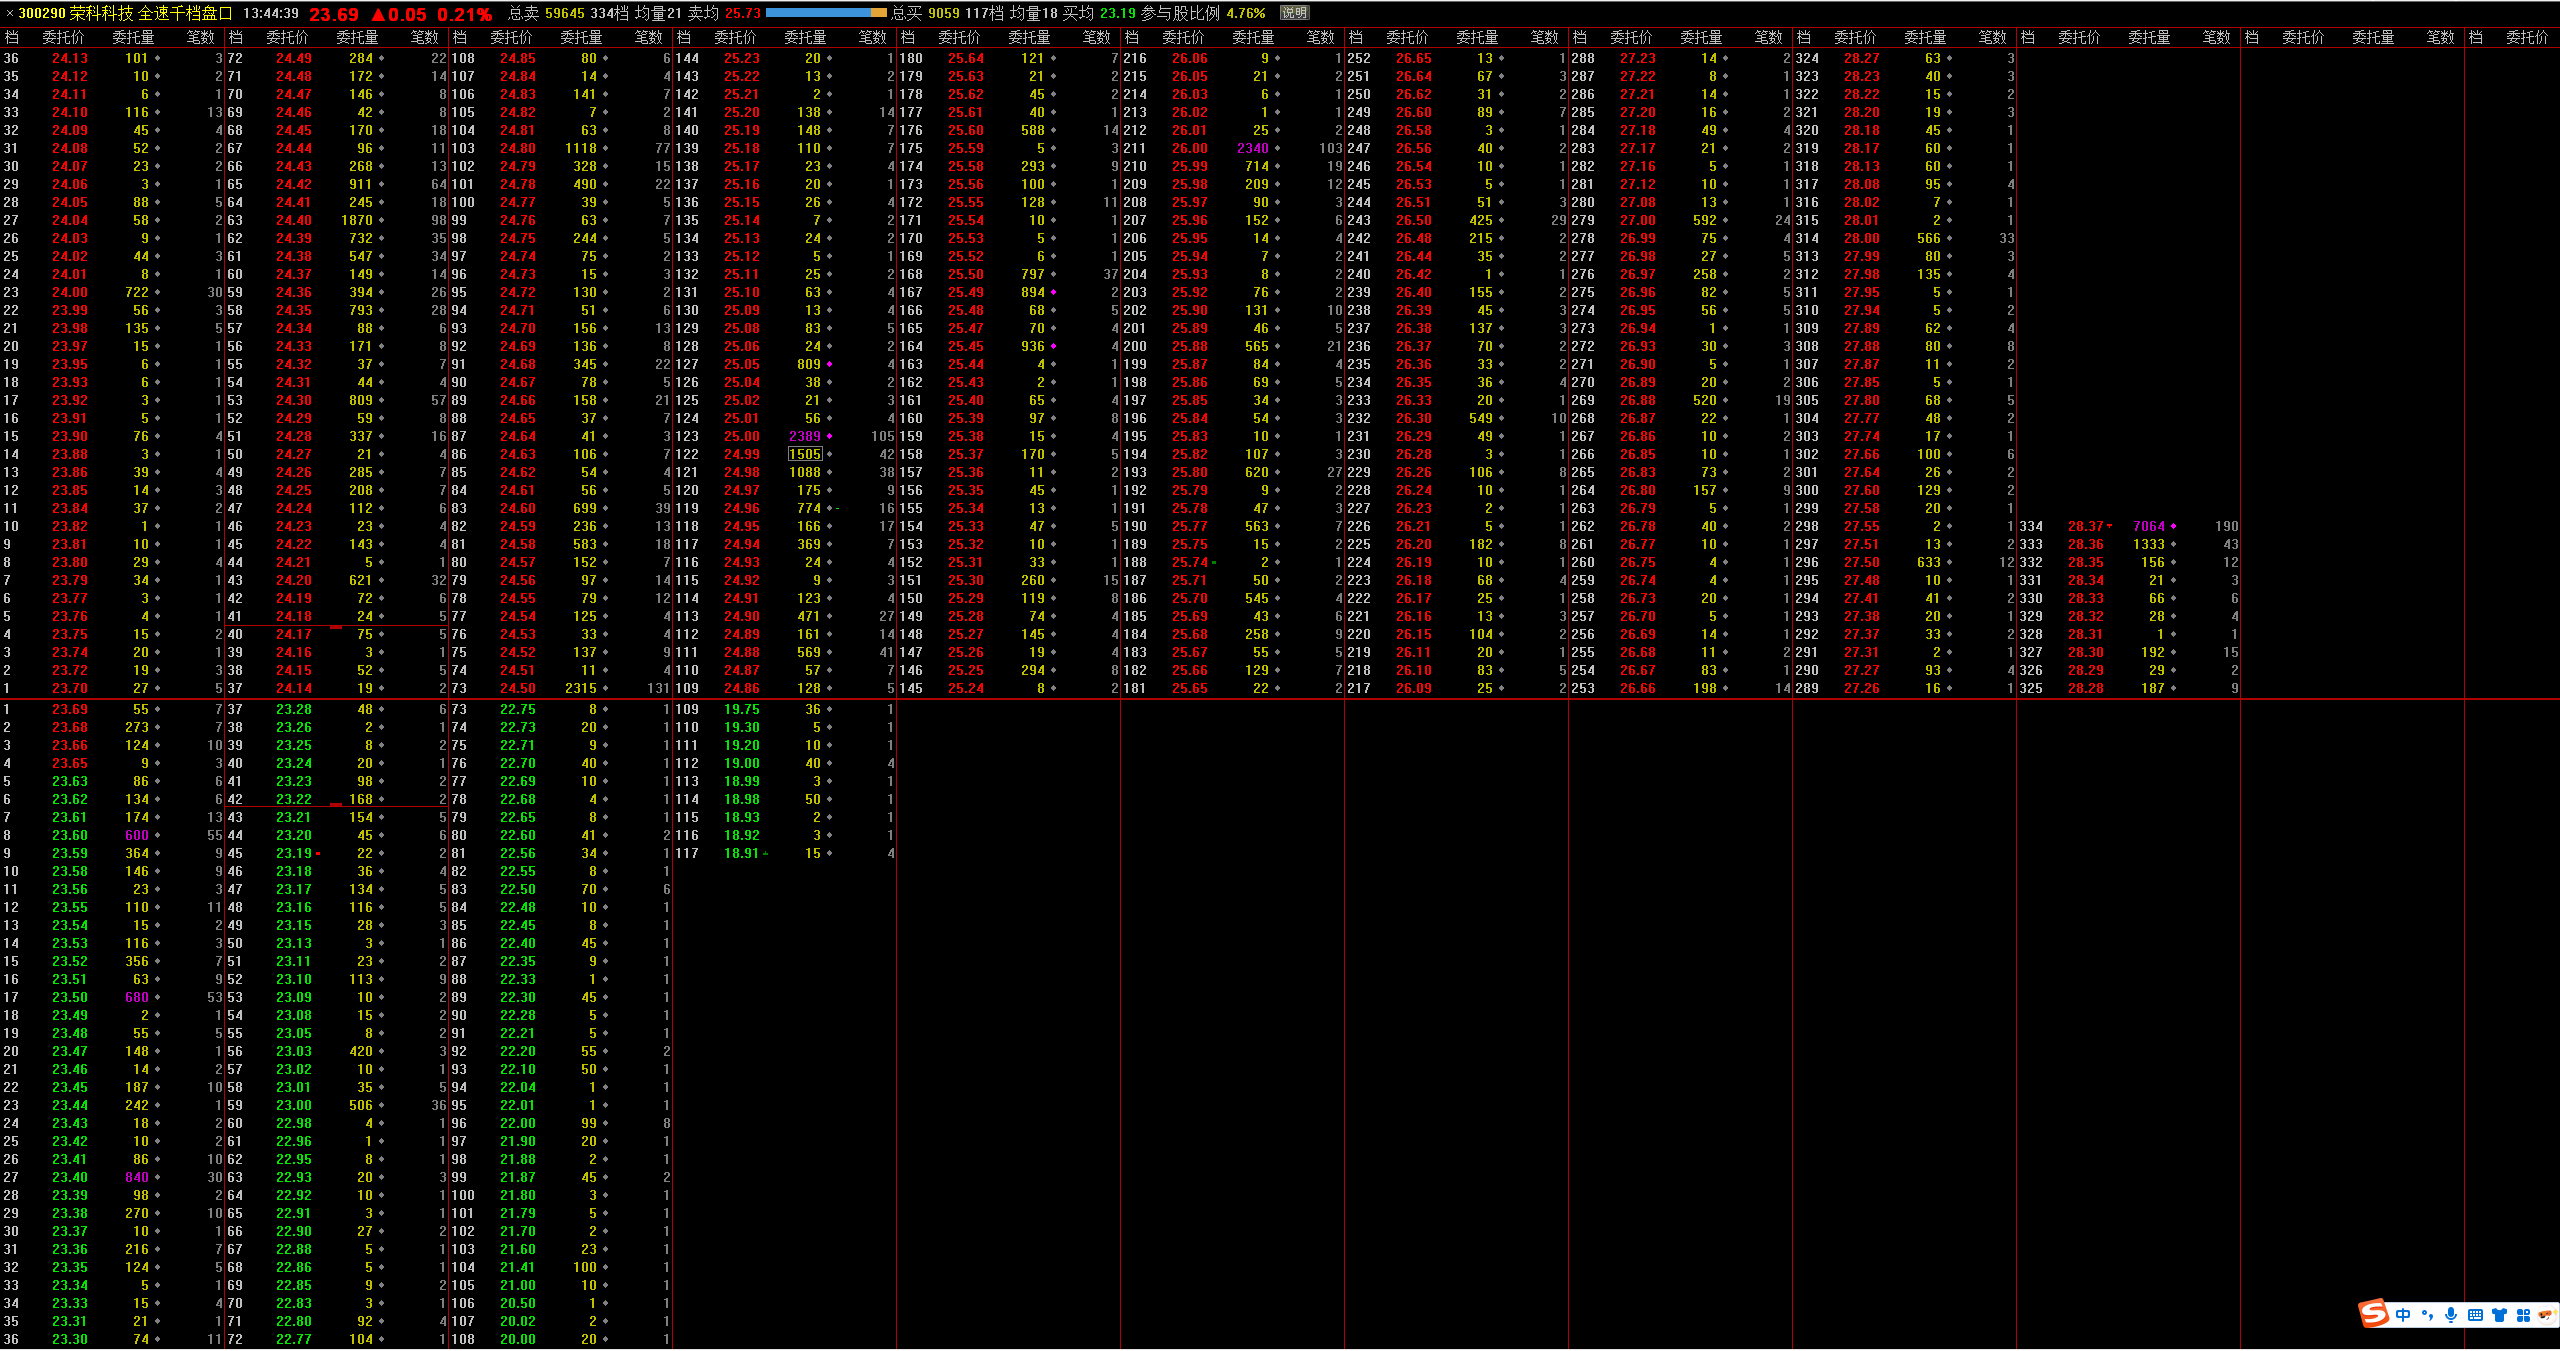Start voice input with microphone icon
This screenshot has width=2560, height=1351.
pyautogui.click(x=2451, y=1315)
